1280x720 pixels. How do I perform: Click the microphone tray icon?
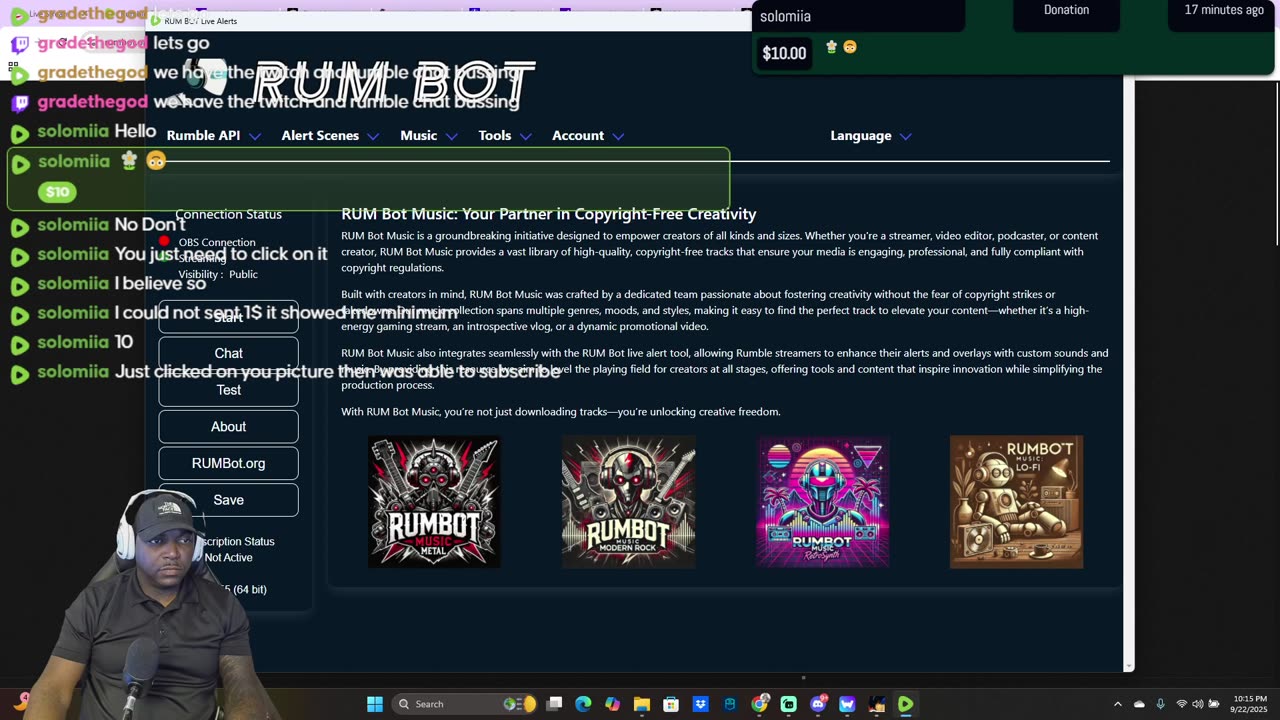click(1160, 704)
